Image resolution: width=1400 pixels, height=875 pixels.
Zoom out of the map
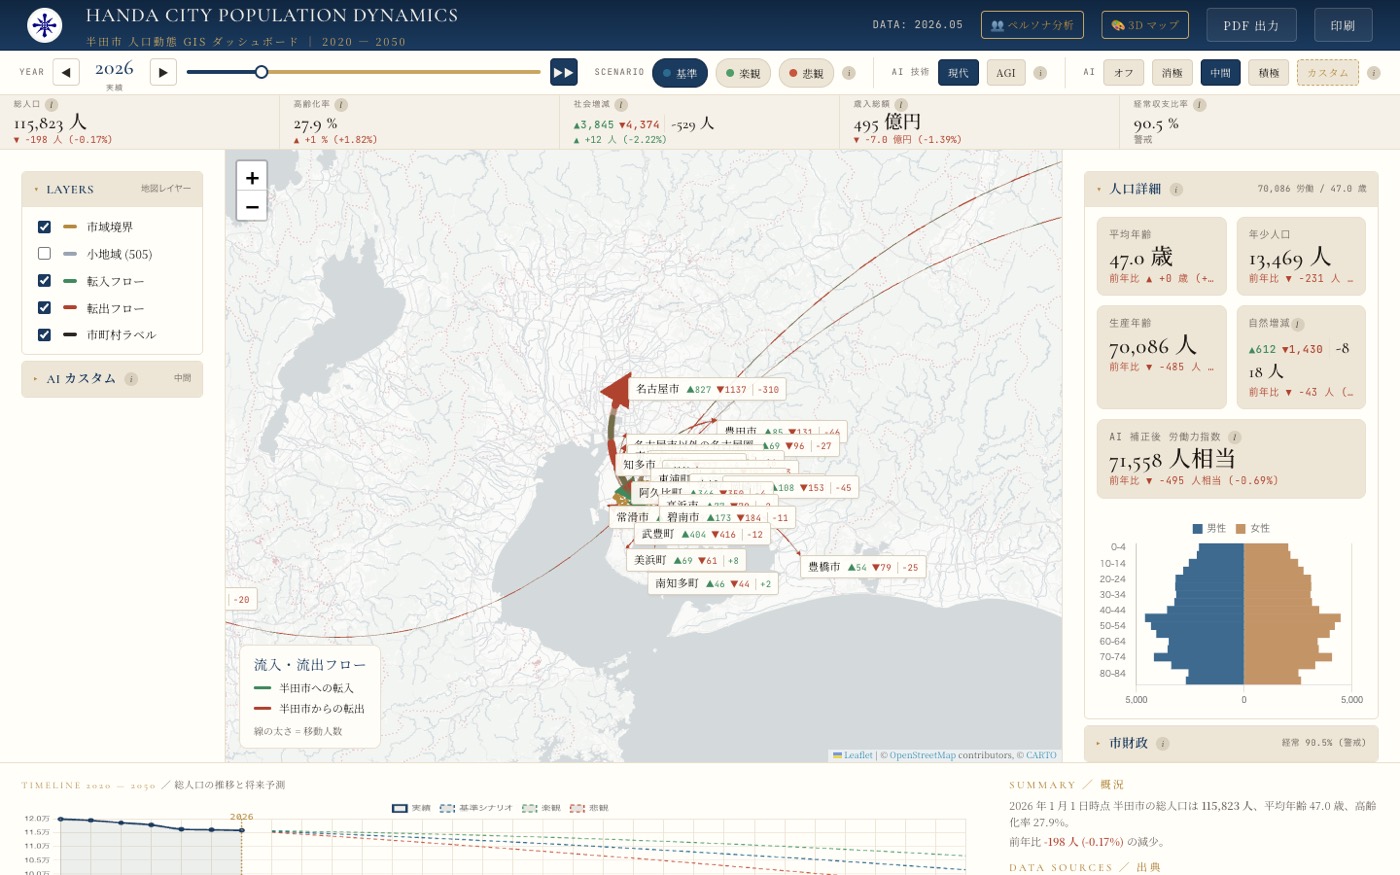[252, 206]
